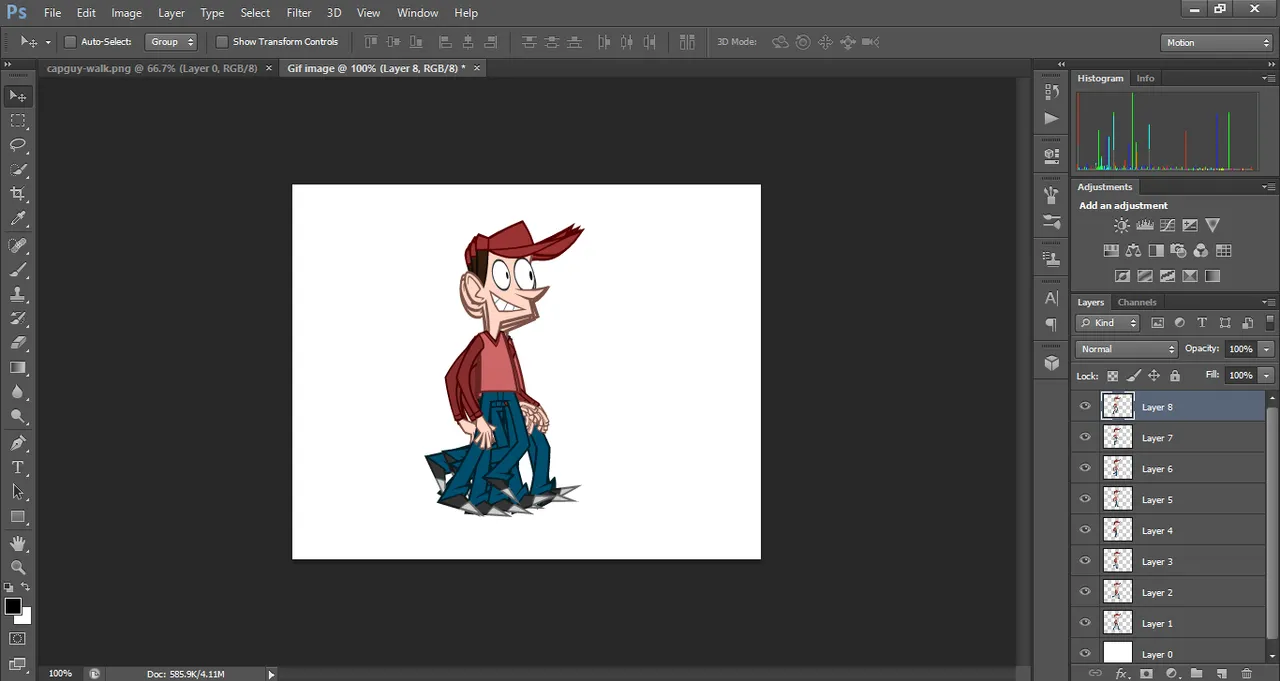
Task: Open the Normal blend mode dropdown
Action: (1127, 349)
